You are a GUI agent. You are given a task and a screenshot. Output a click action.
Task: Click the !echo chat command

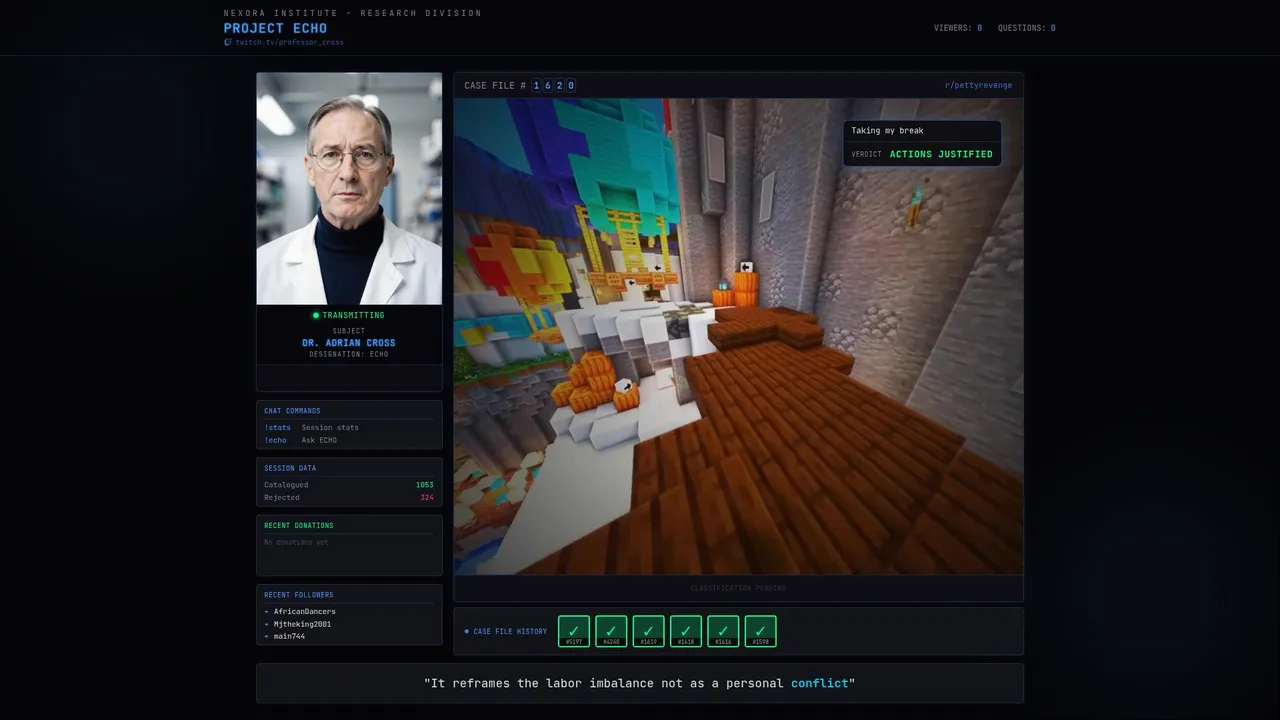(275, 440)
